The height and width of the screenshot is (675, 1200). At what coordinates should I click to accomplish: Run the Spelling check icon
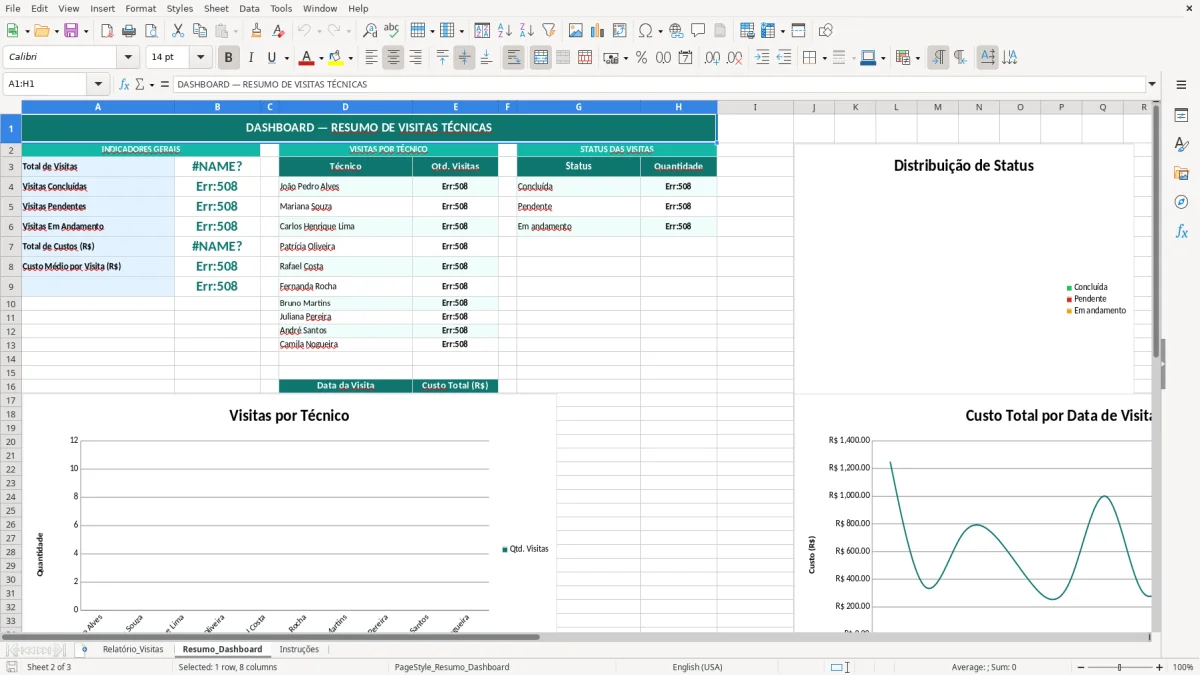click(x=392, y=31)
